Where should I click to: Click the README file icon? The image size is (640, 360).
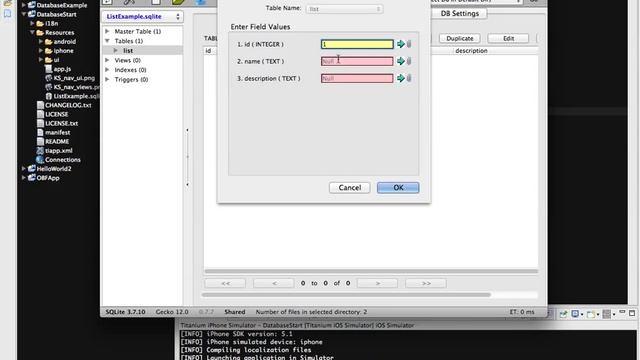point(40,142)
